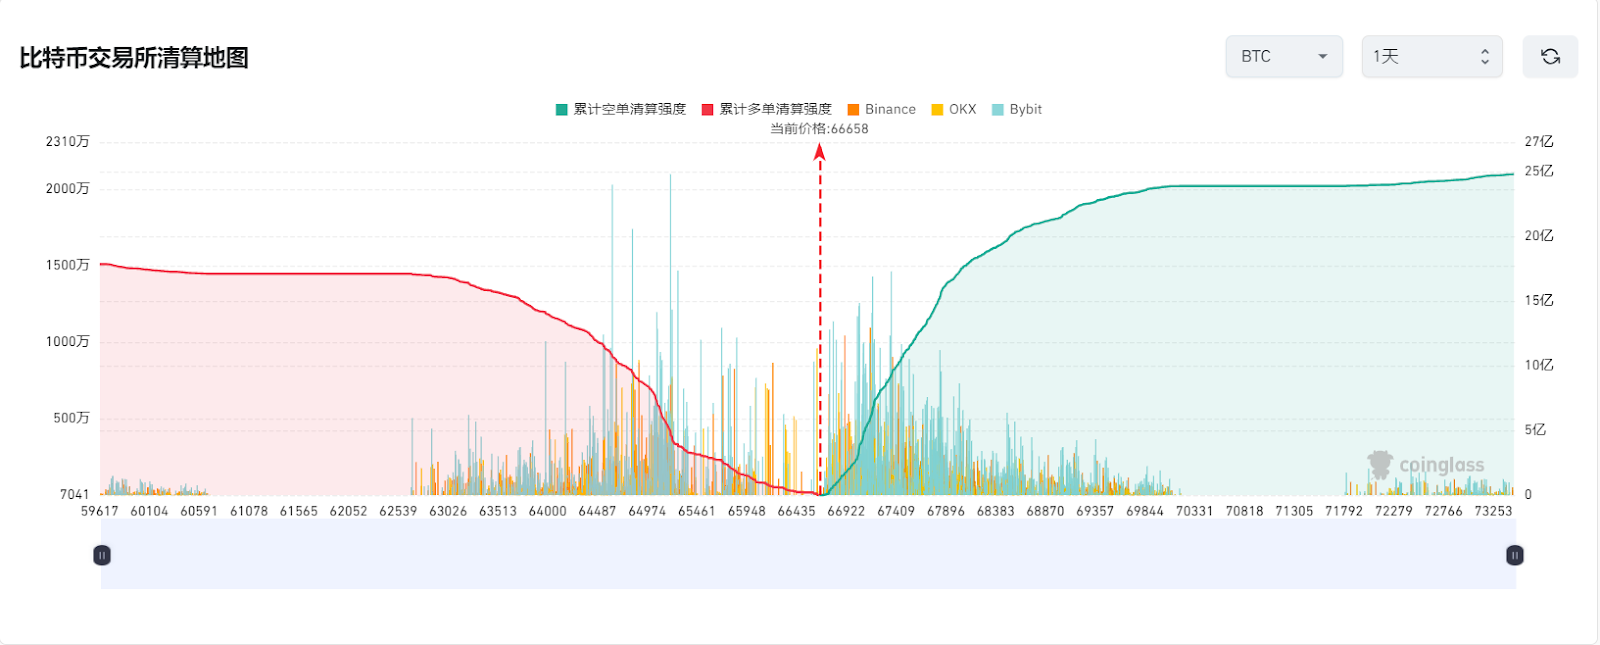Click the 27亿 right axis label
Screen dimensions: 1600x645
click(x=1539, y=142)
